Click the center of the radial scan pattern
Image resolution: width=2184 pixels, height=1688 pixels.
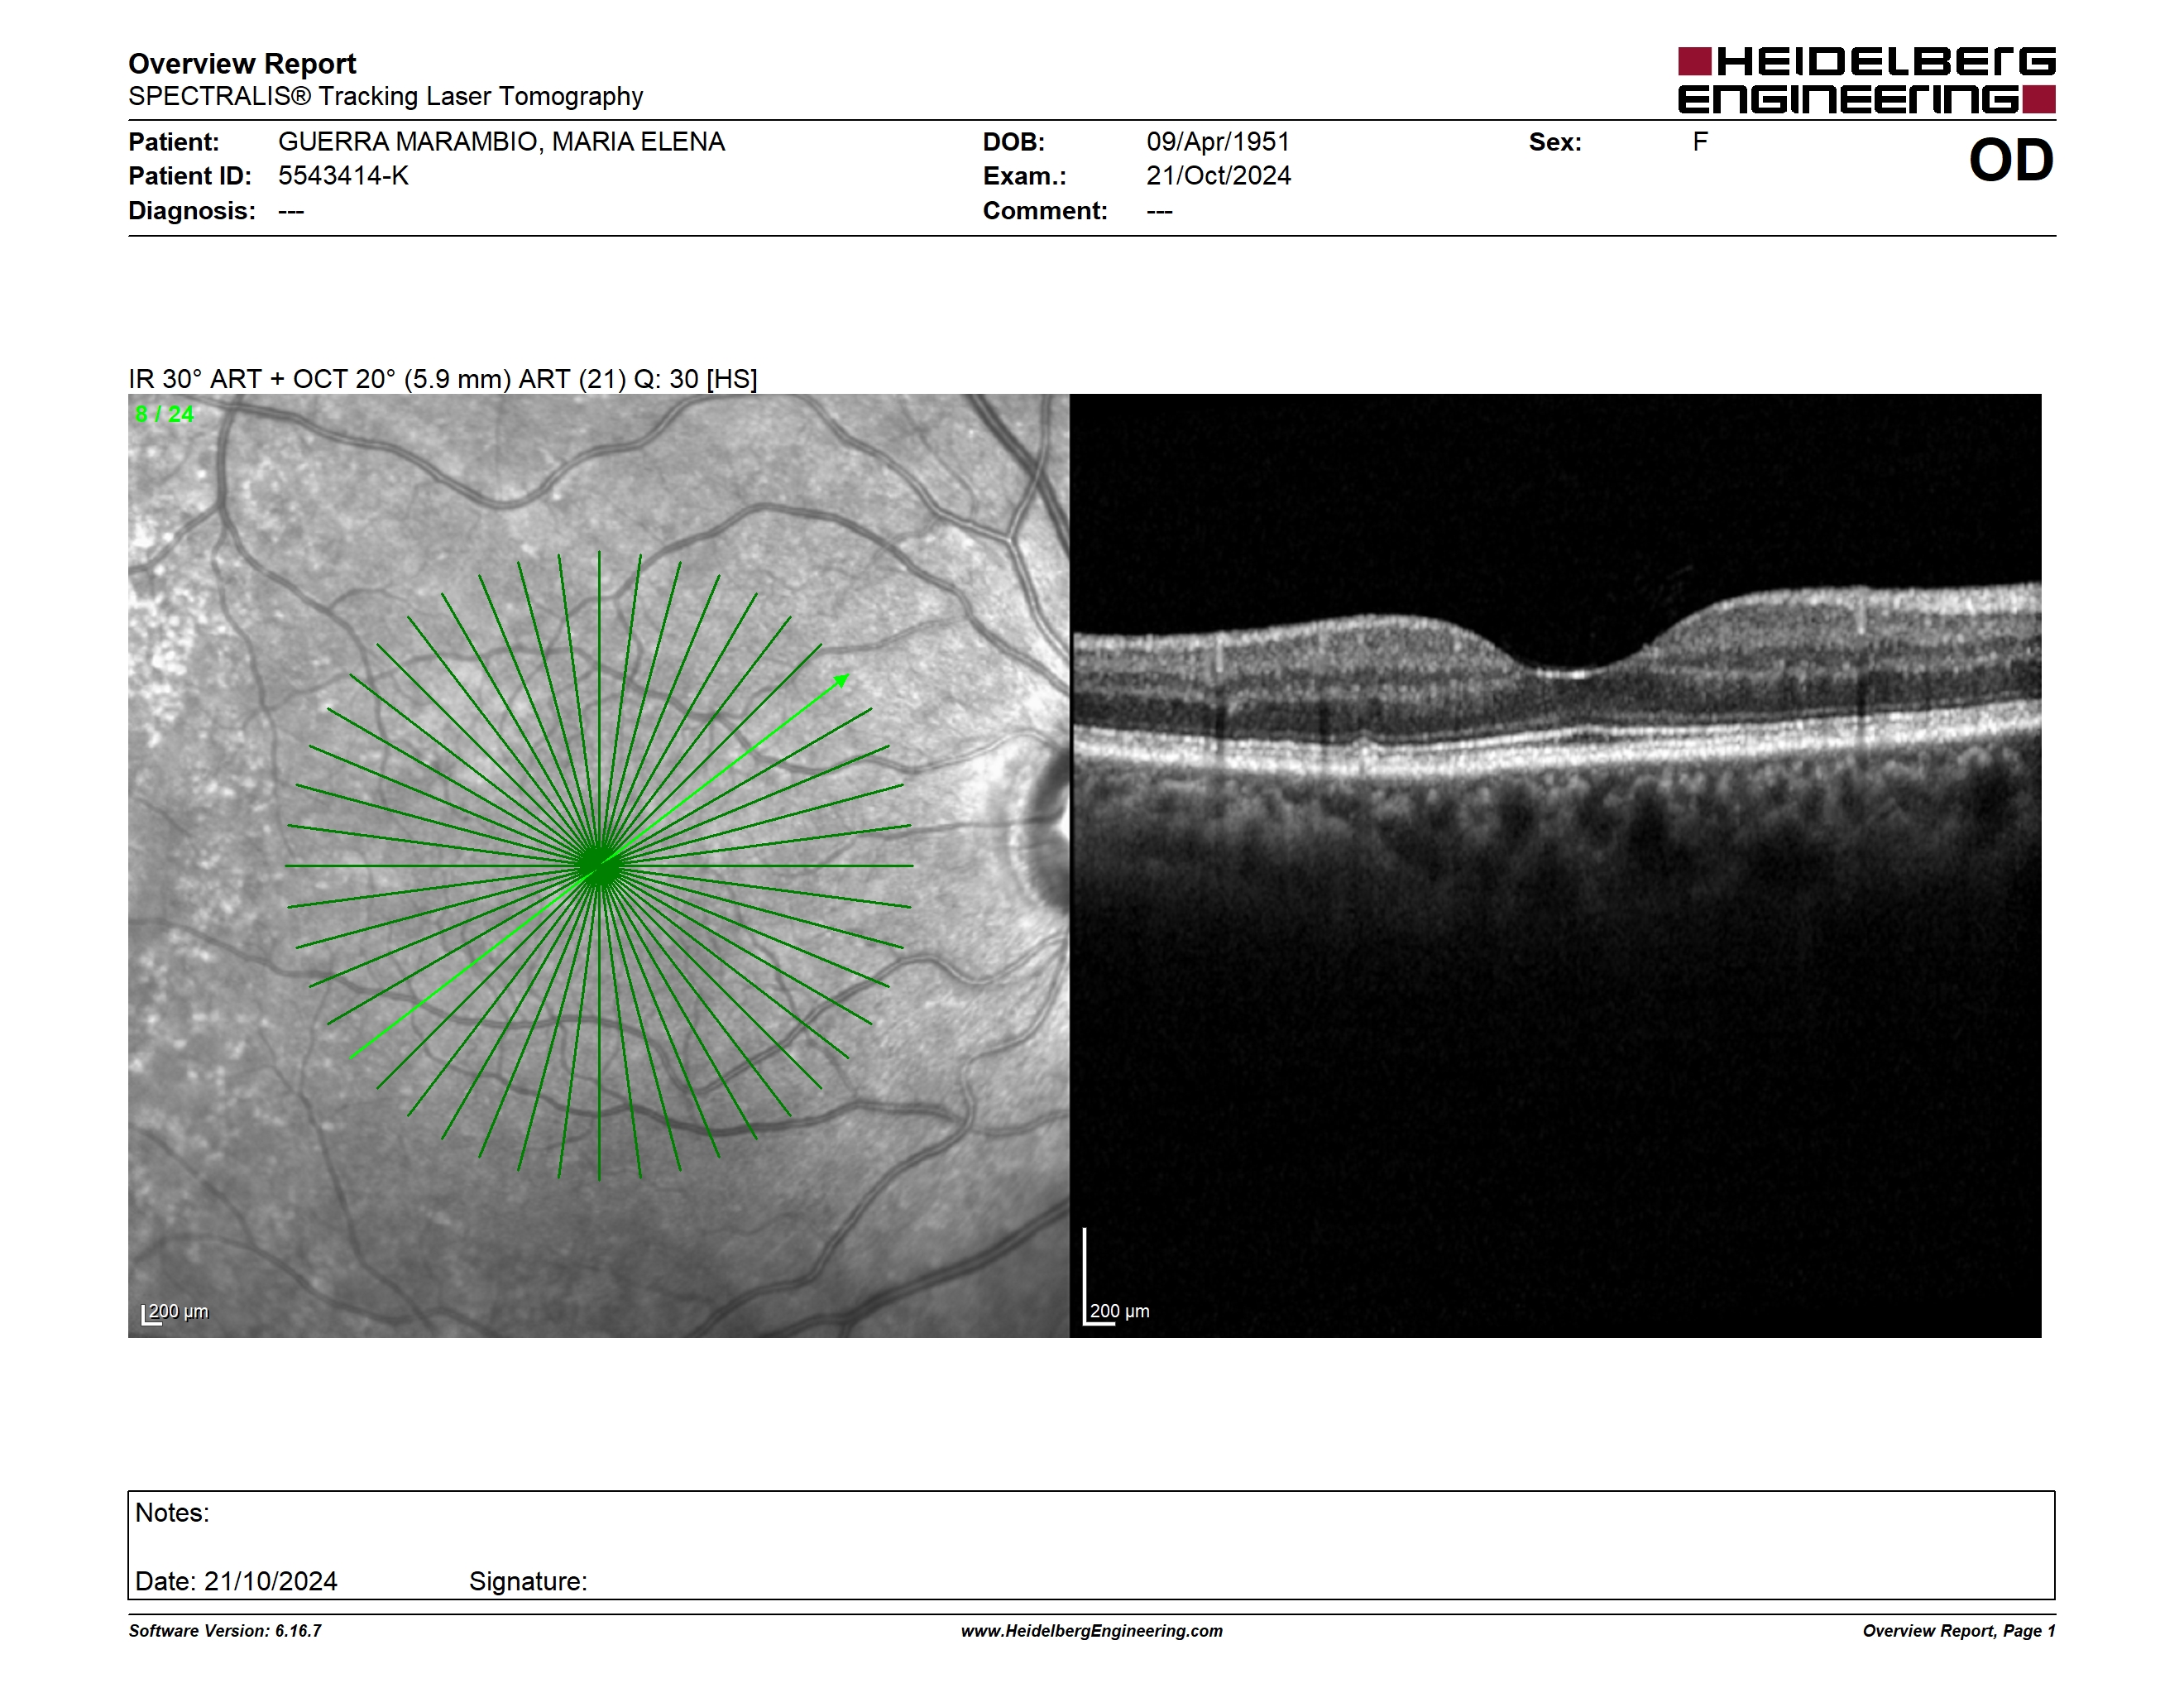[x=599, y=866]
